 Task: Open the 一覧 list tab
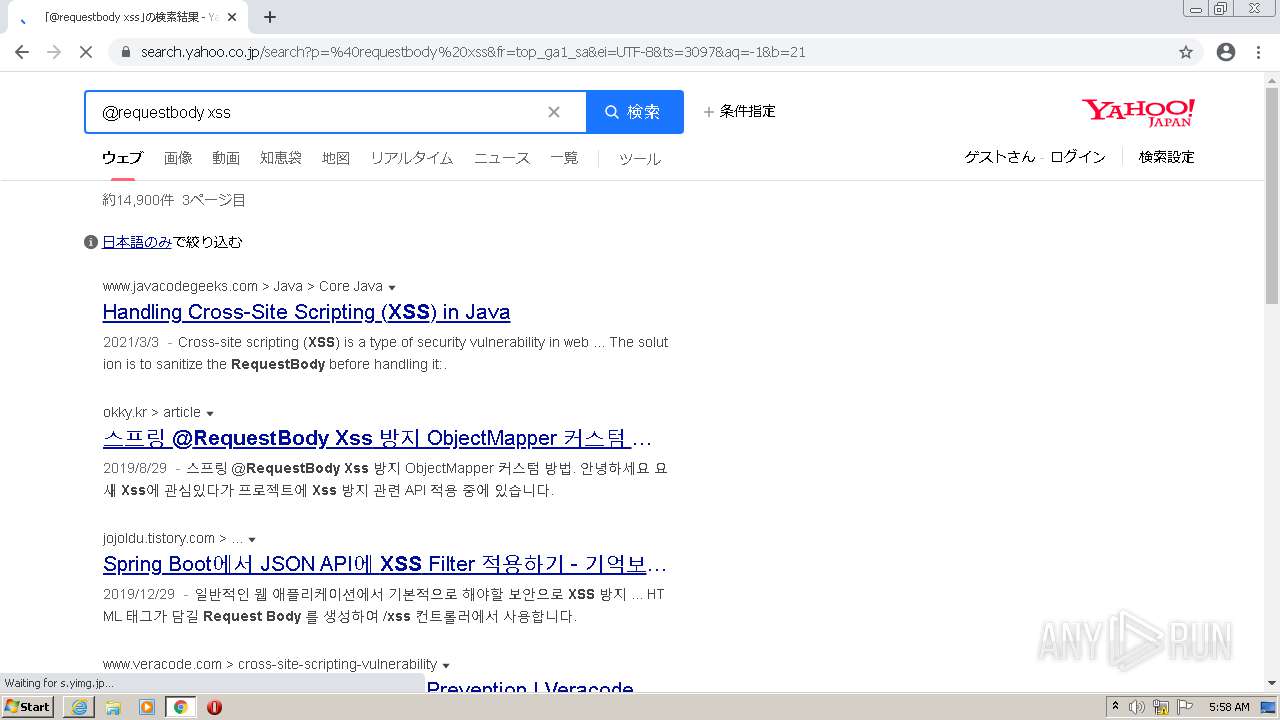(564, 158)
